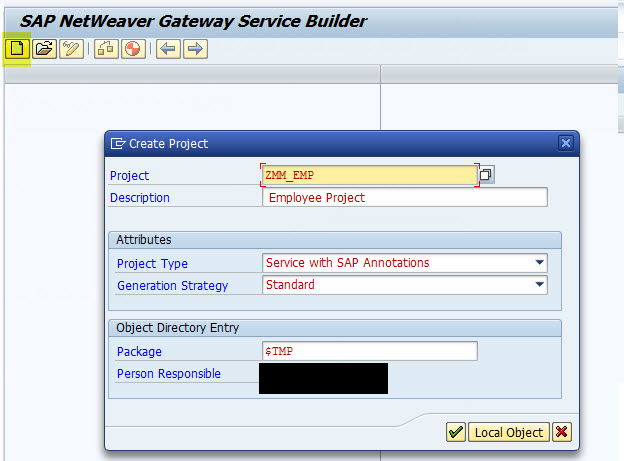This screenshot has height=461, width=624.
Task: Navigate back with the left arrow icon
Action: [x=168, y=49]
